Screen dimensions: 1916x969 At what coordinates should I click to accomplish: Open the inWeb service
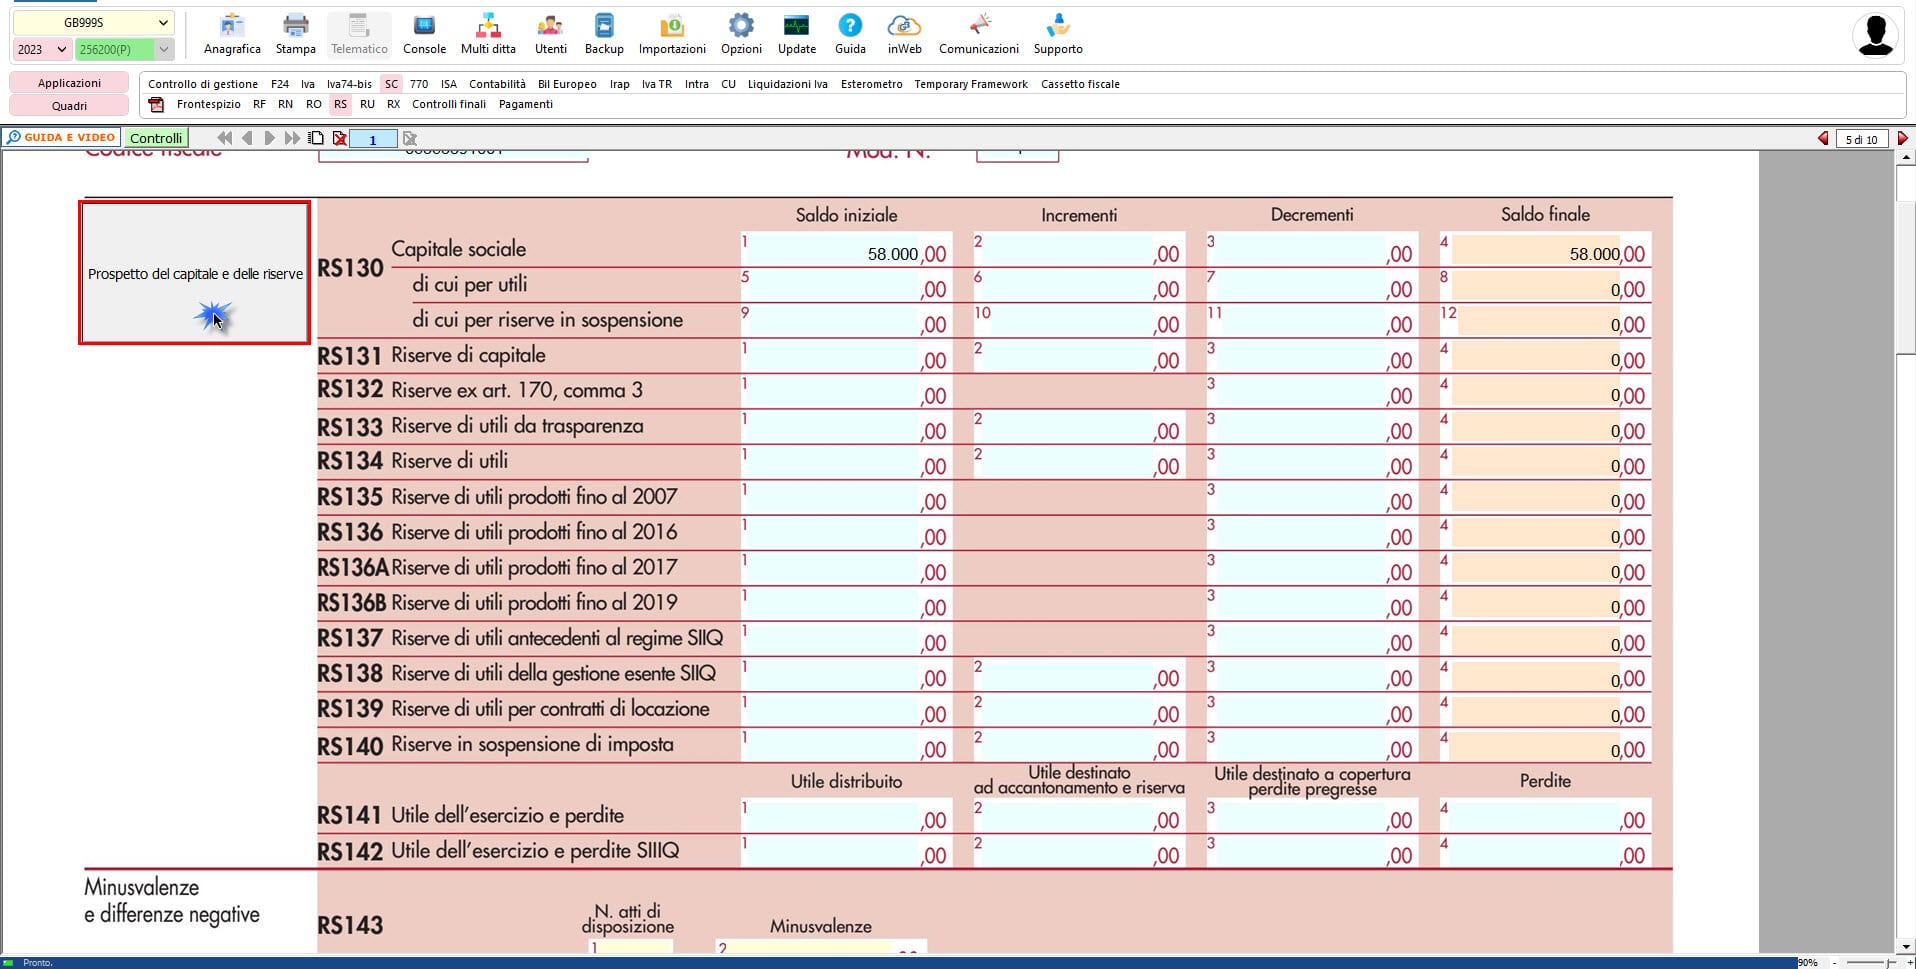[x=903, y=33]
